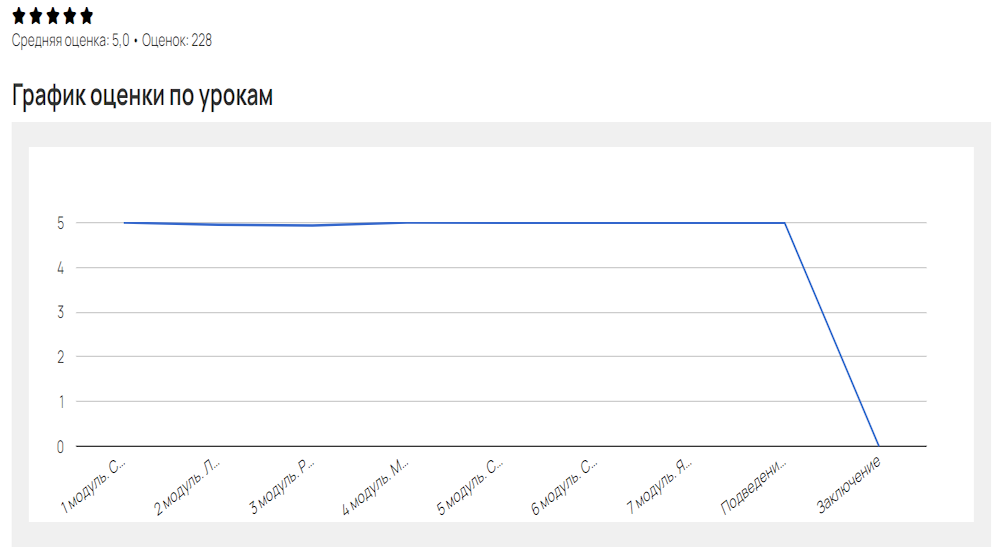The height and width of the screenshot is (553, 1000).
Task: Select the '6 модуль' x-axis label
Action: (x=567, y=486)
